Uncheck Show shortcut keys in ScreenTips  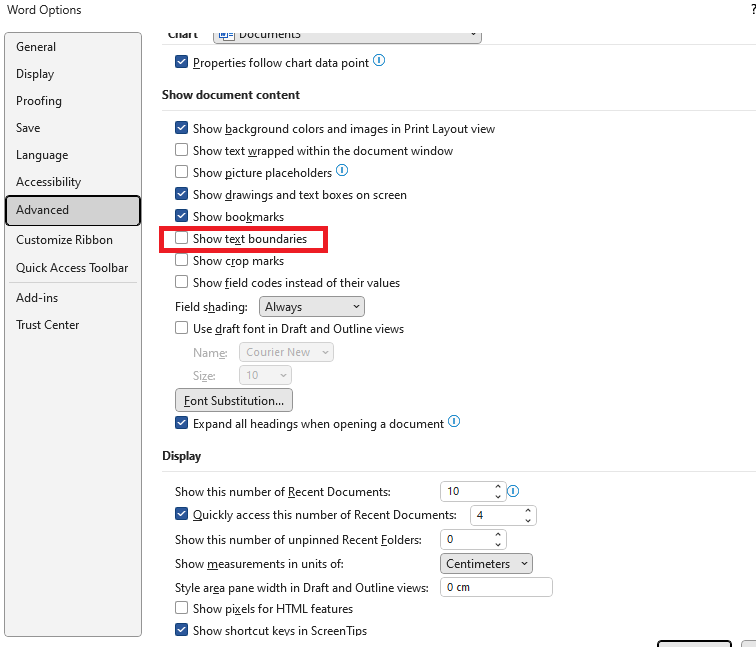pyautogui.click(x=181, y=630)
